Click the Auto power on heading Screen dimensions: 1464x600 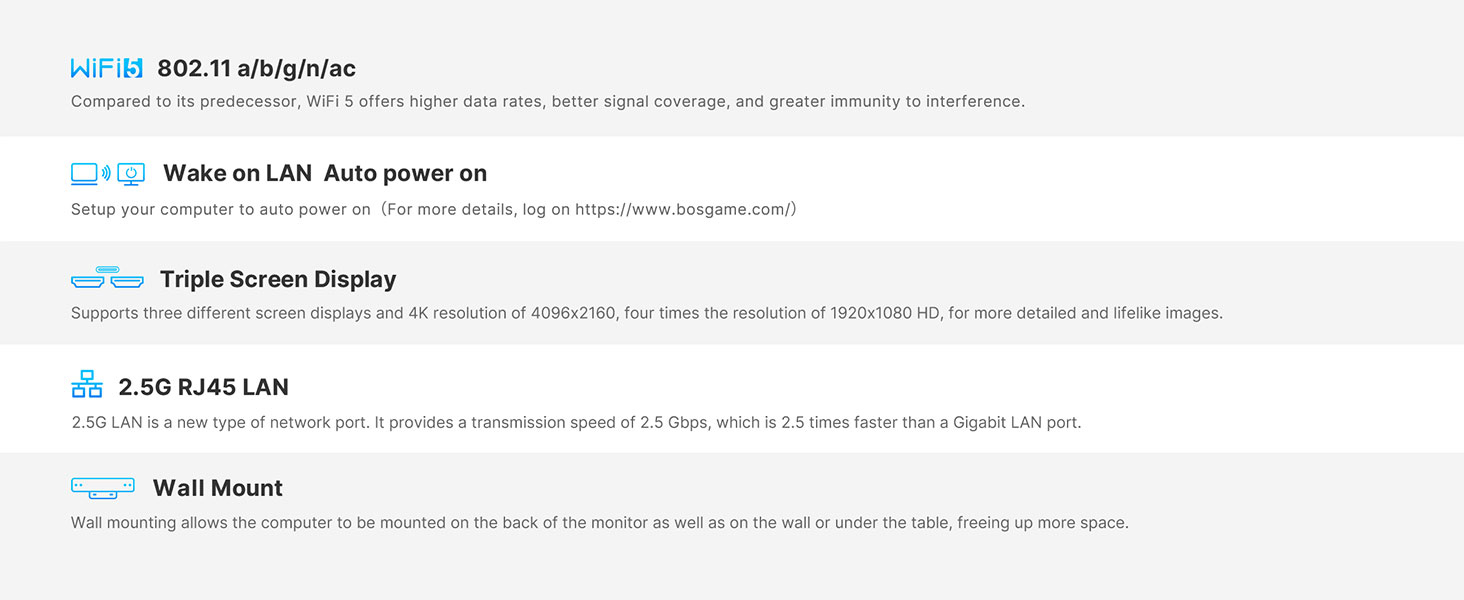pos(405,173)
